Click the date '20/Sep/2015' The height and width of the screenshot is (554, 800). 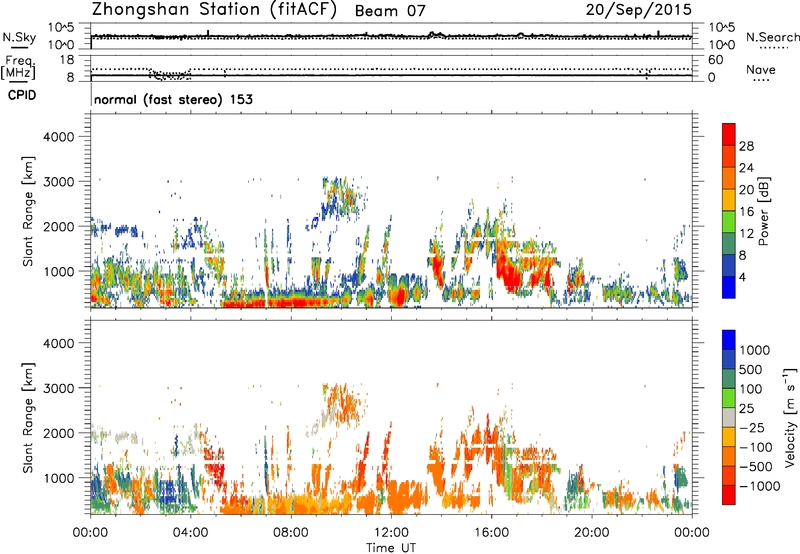click(x=639, y=9)
